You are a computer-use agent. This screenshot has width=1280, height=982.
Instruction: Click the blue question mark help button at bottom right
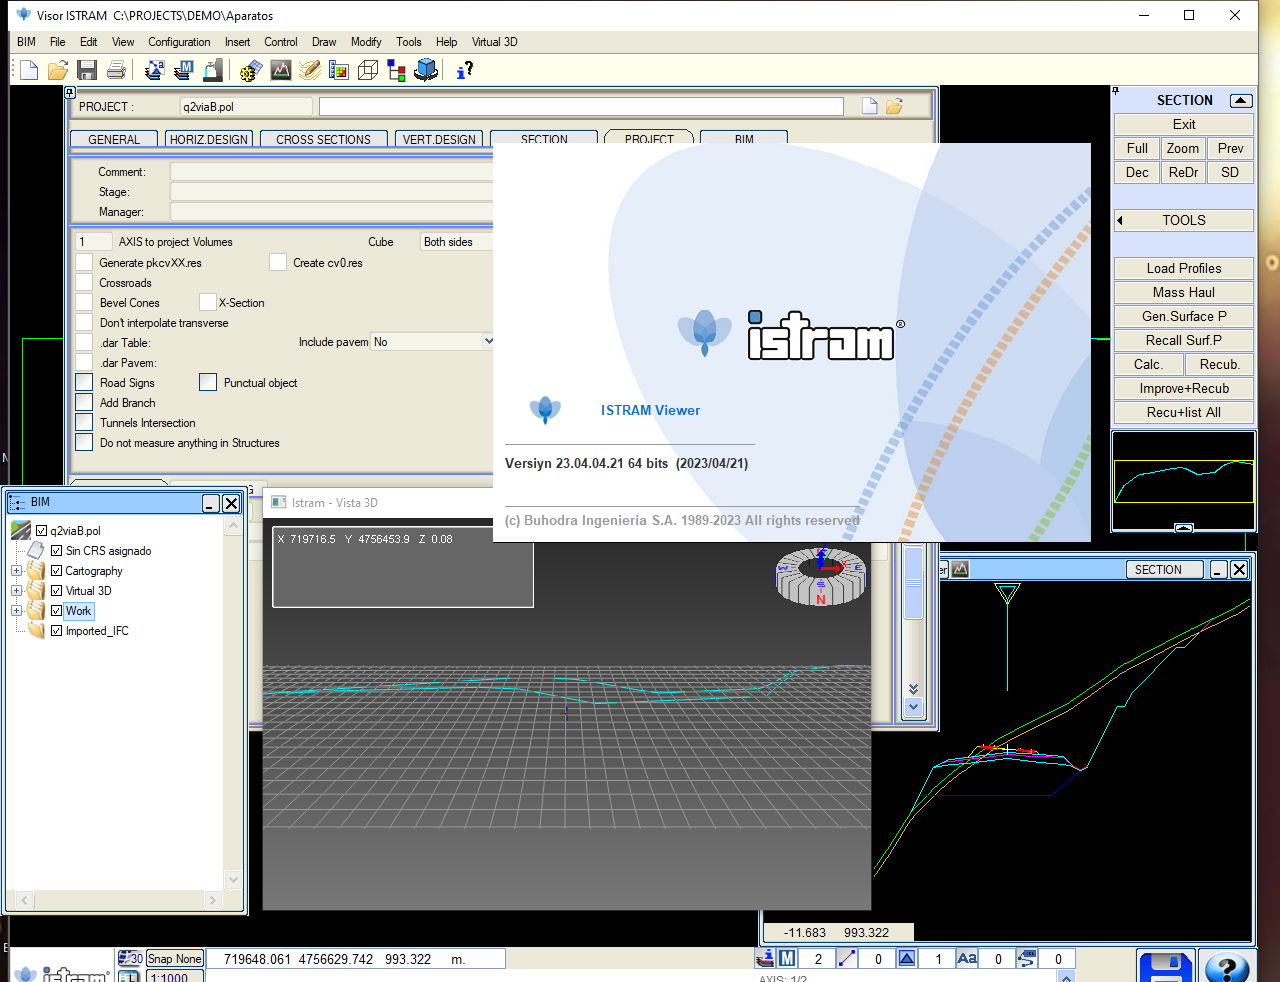[1227, 967]
